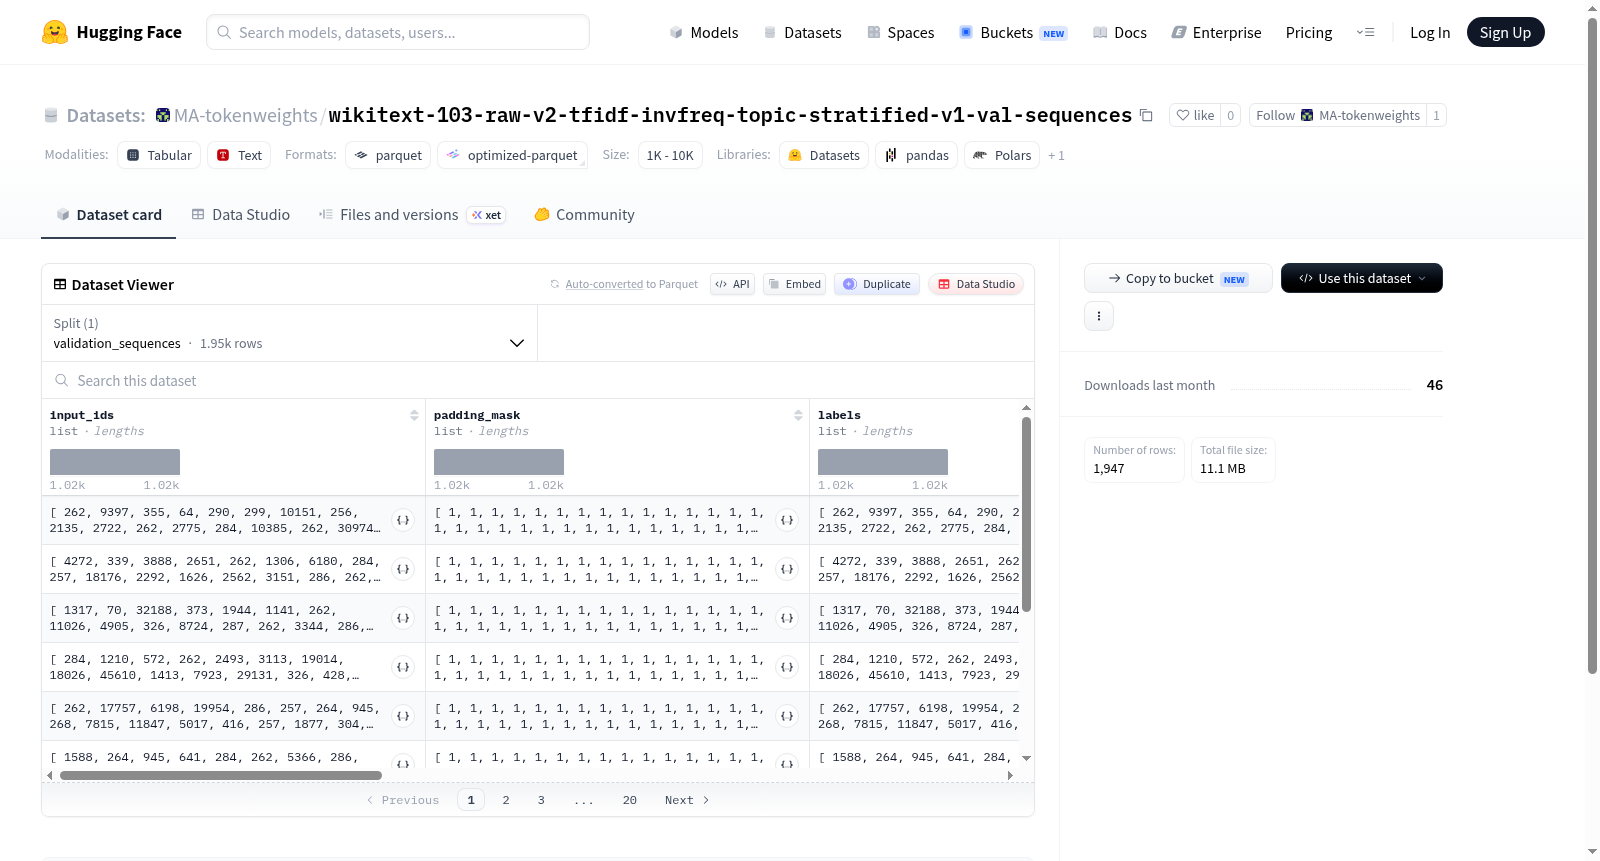
Task: Jump to page 20 of results
Action: [630, 800]
